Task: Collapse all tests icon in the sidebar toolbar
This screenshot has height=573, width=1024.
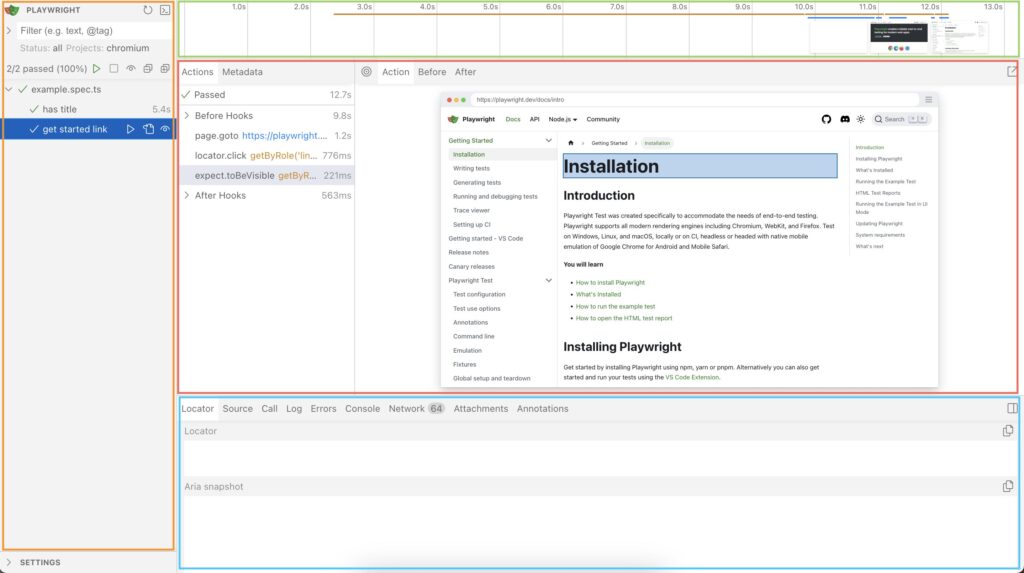Action: (x=148, y=69)
